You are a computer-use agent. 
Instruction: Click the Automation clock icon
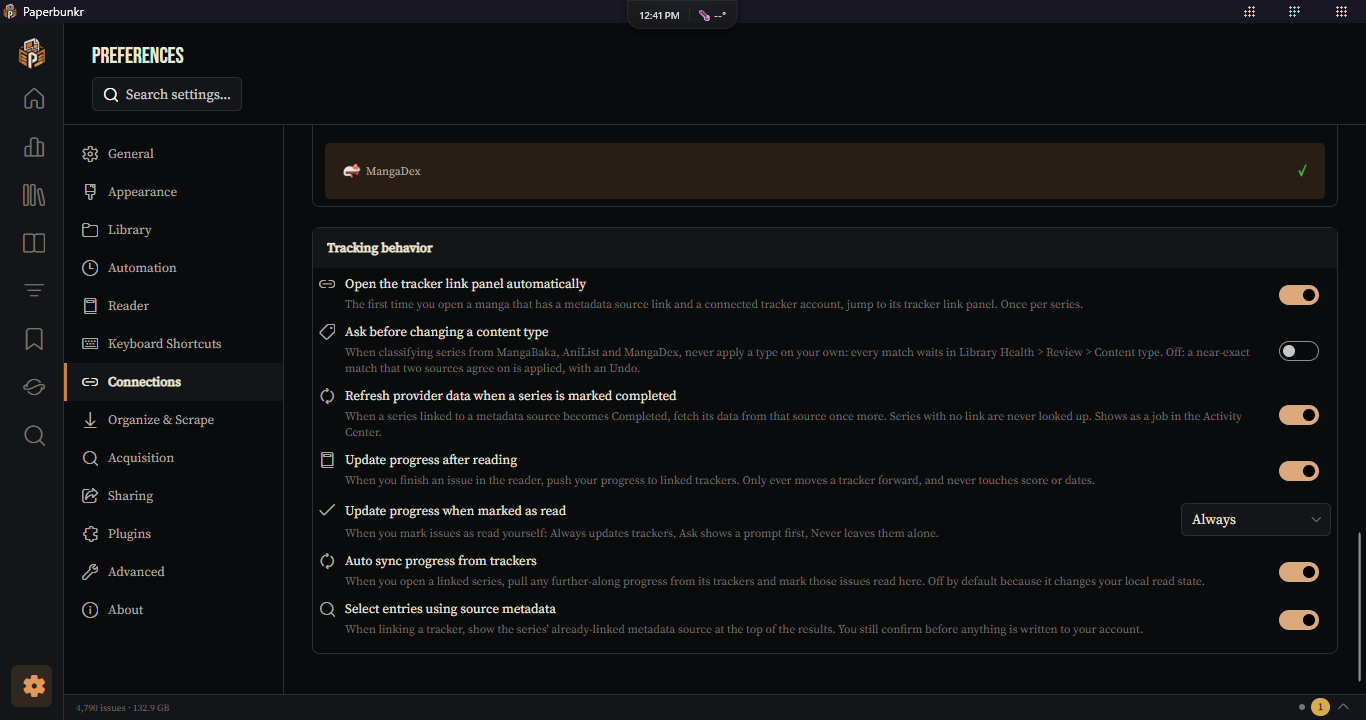90,268
